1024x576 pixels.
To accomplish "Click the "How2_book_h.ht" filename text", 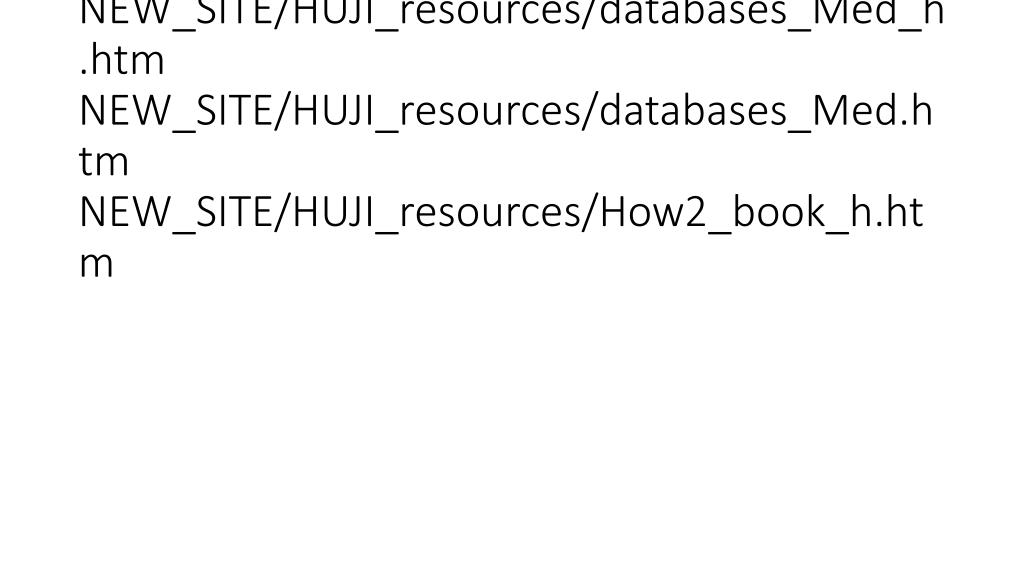I will (761, 213).
